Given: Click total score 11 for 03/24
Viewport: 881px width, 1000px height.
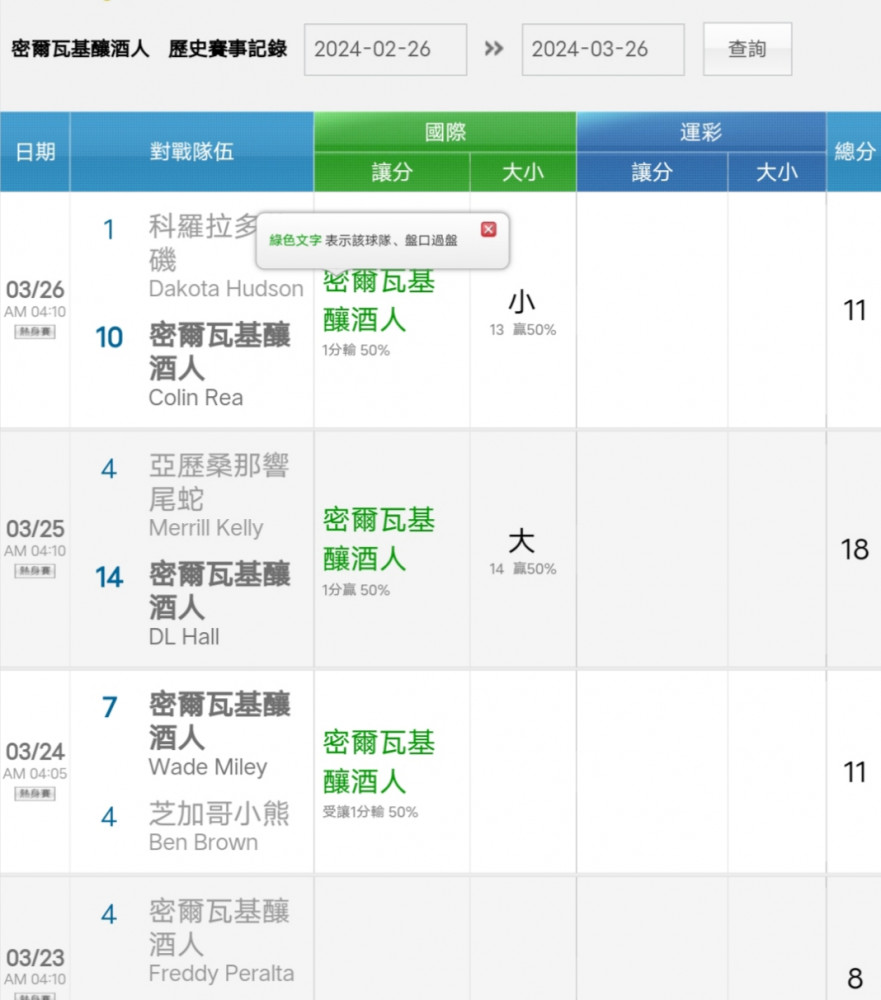Looking at the screenshot, I should 854,772.
